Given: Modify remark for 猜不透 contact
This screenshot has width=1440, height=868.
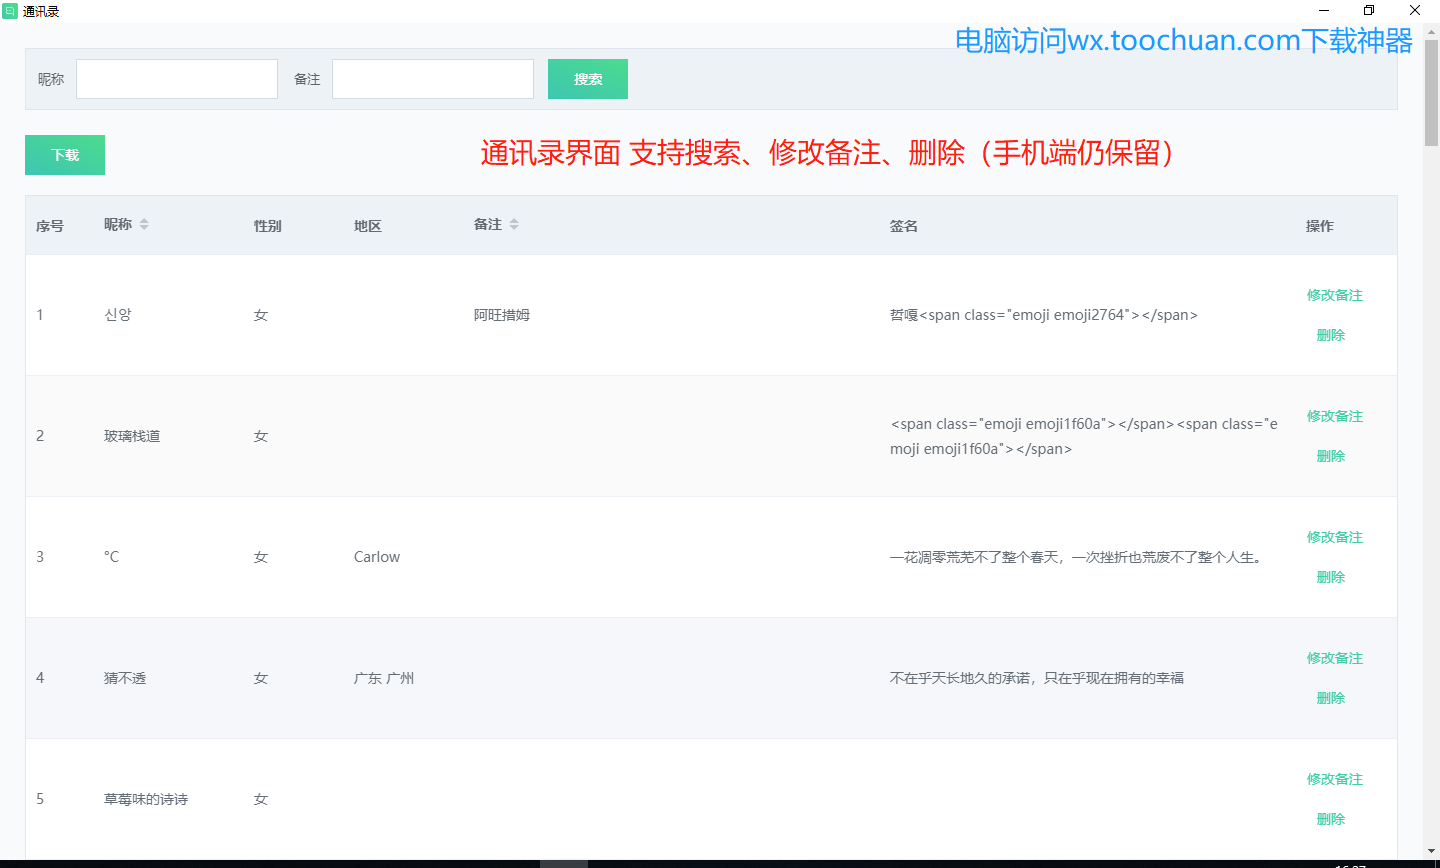Looking at the screenshot, I should 1335,658.
